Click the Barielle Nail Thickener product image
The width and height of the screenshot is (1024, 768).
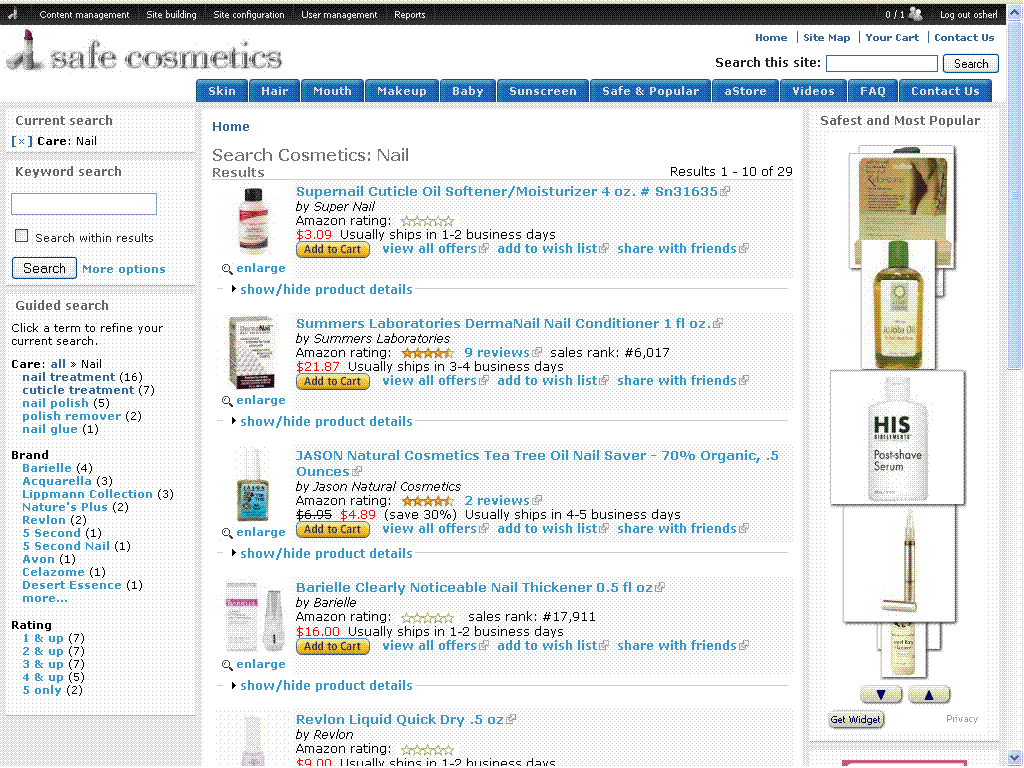[x=255, y=617]
